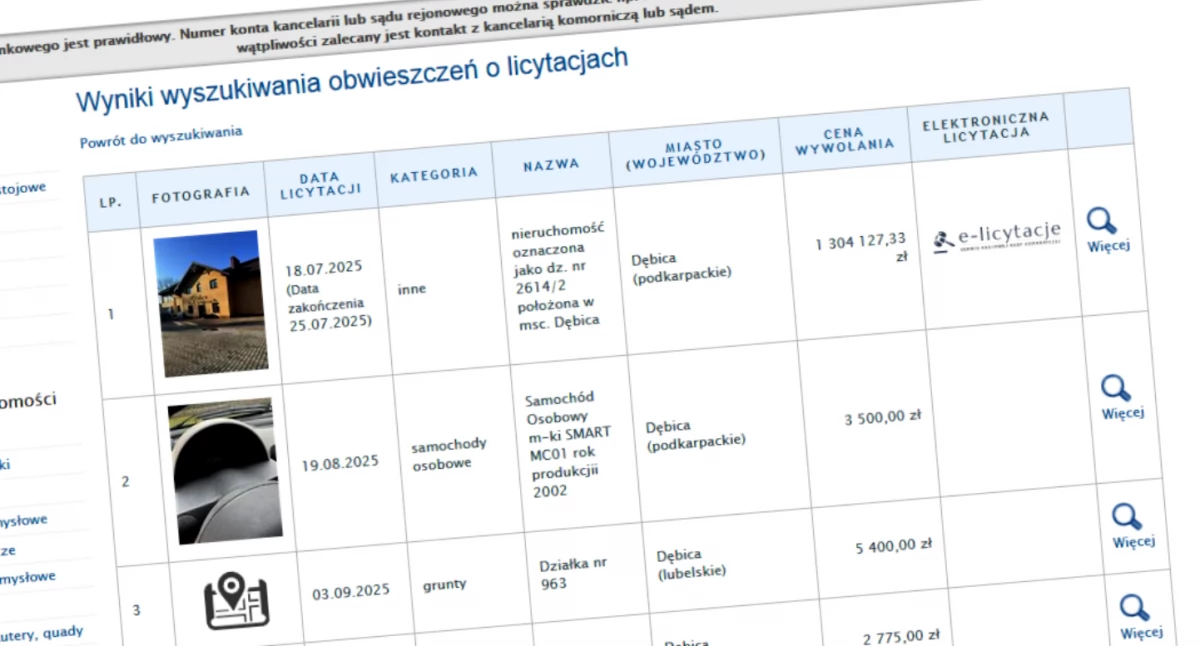Click the Kategoria column header
This screenshot has height=646, width=1200.
pyautogui.click(x=434, y=174)
